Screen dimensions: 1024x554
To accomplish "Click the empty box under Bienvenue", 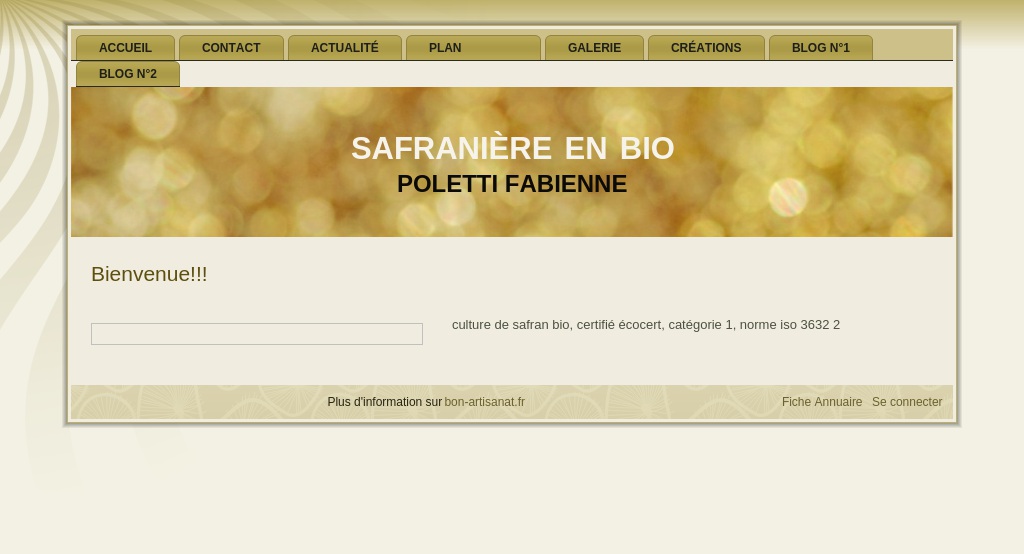I will click(x=257, y=334).
